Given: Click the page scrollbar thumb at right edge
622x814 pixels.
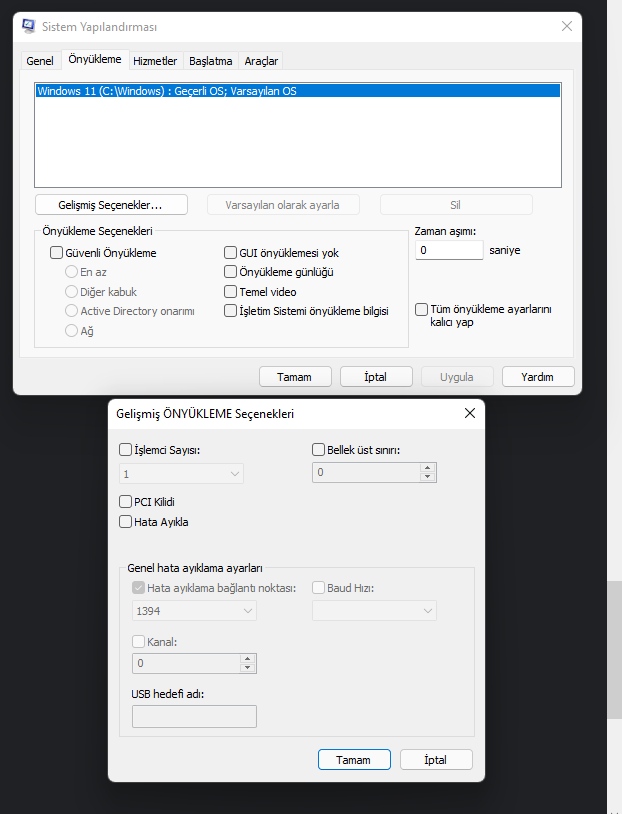Looking at the screenshot, I should pos(615,650).
